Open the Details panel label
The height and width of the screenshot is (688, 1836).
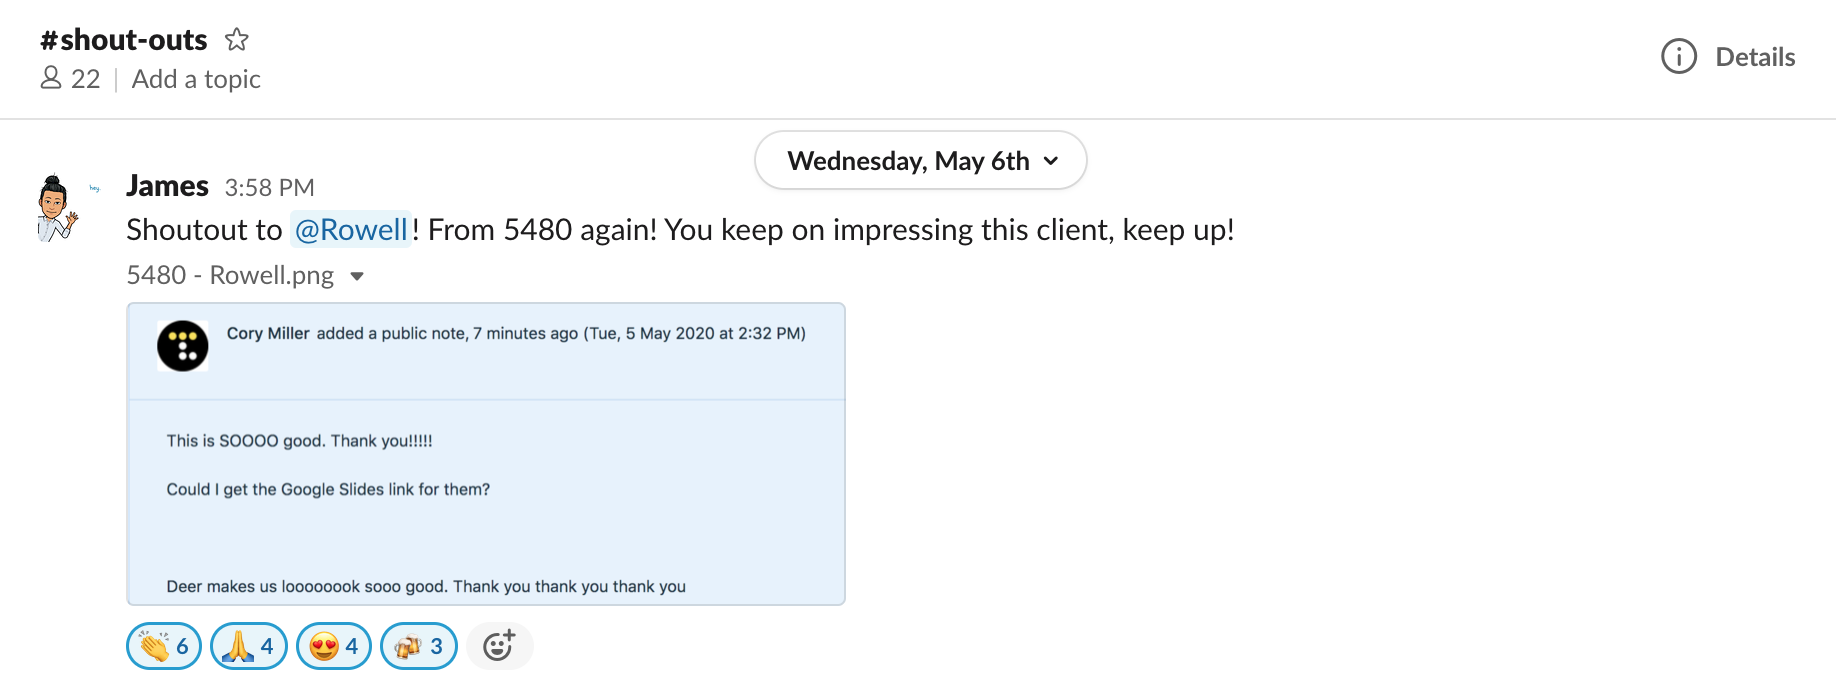1755,57
